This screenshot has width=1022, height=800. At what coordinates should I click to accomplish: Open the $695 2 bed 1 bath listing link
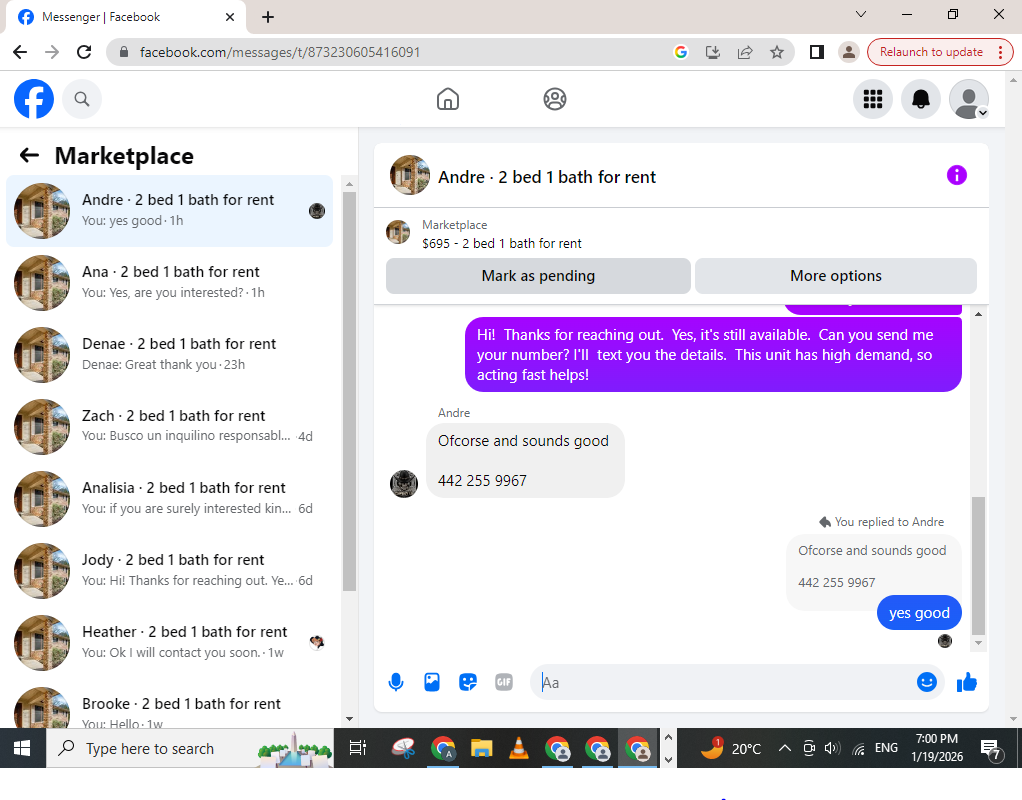click(x=502, y=243)
